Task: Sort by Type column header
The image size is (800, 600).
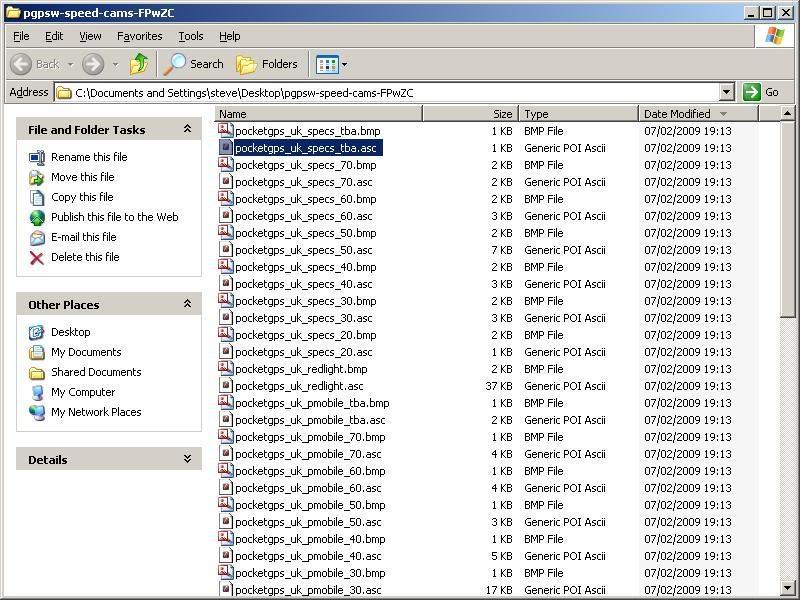Action: tap(579, 114)
